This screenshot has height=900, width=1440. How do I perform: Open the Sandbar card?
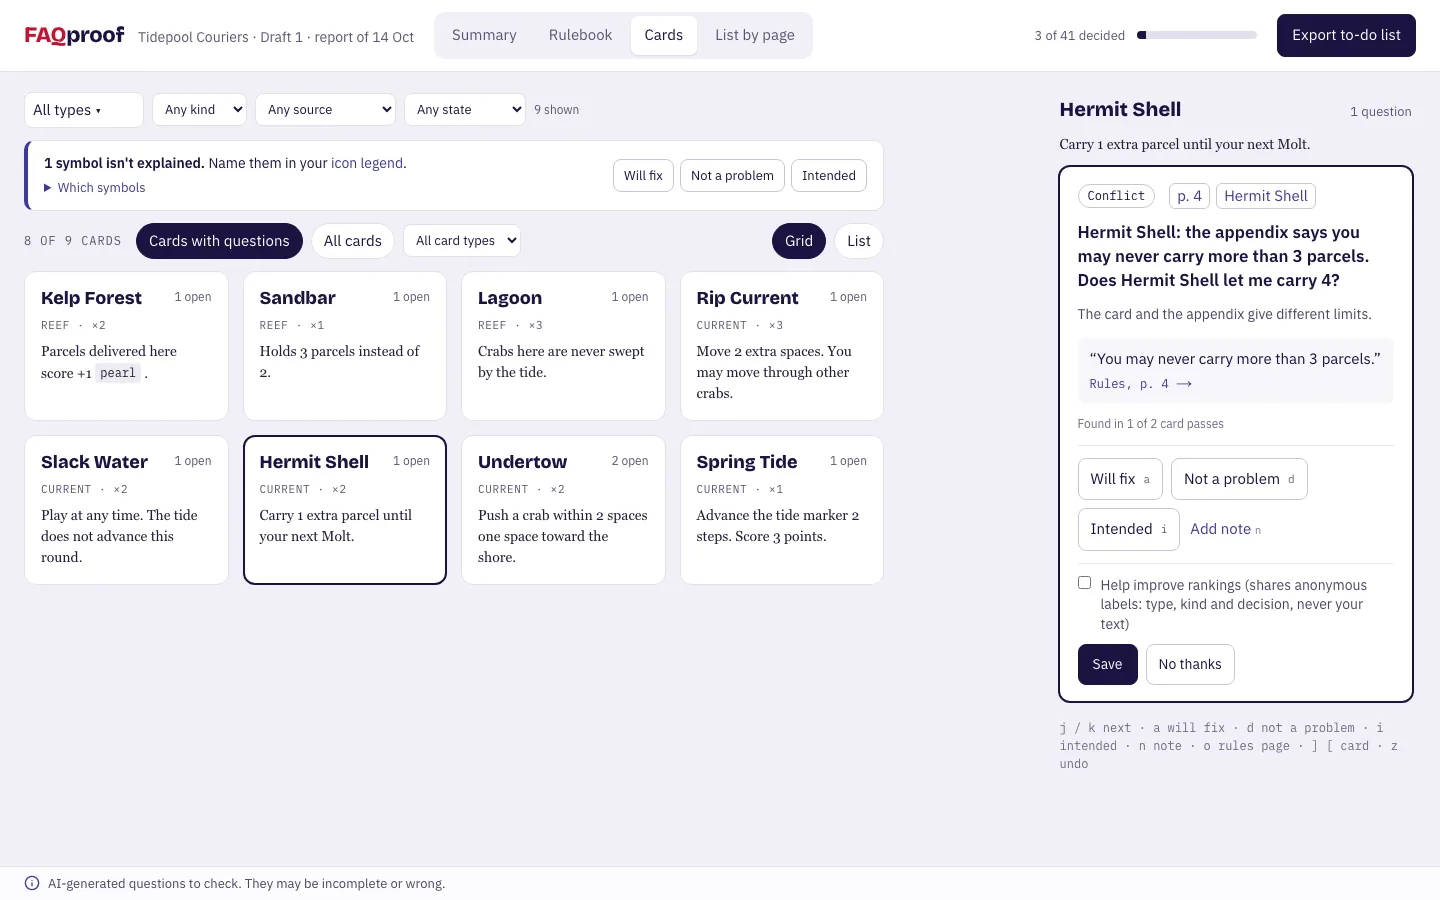[345, 346]
